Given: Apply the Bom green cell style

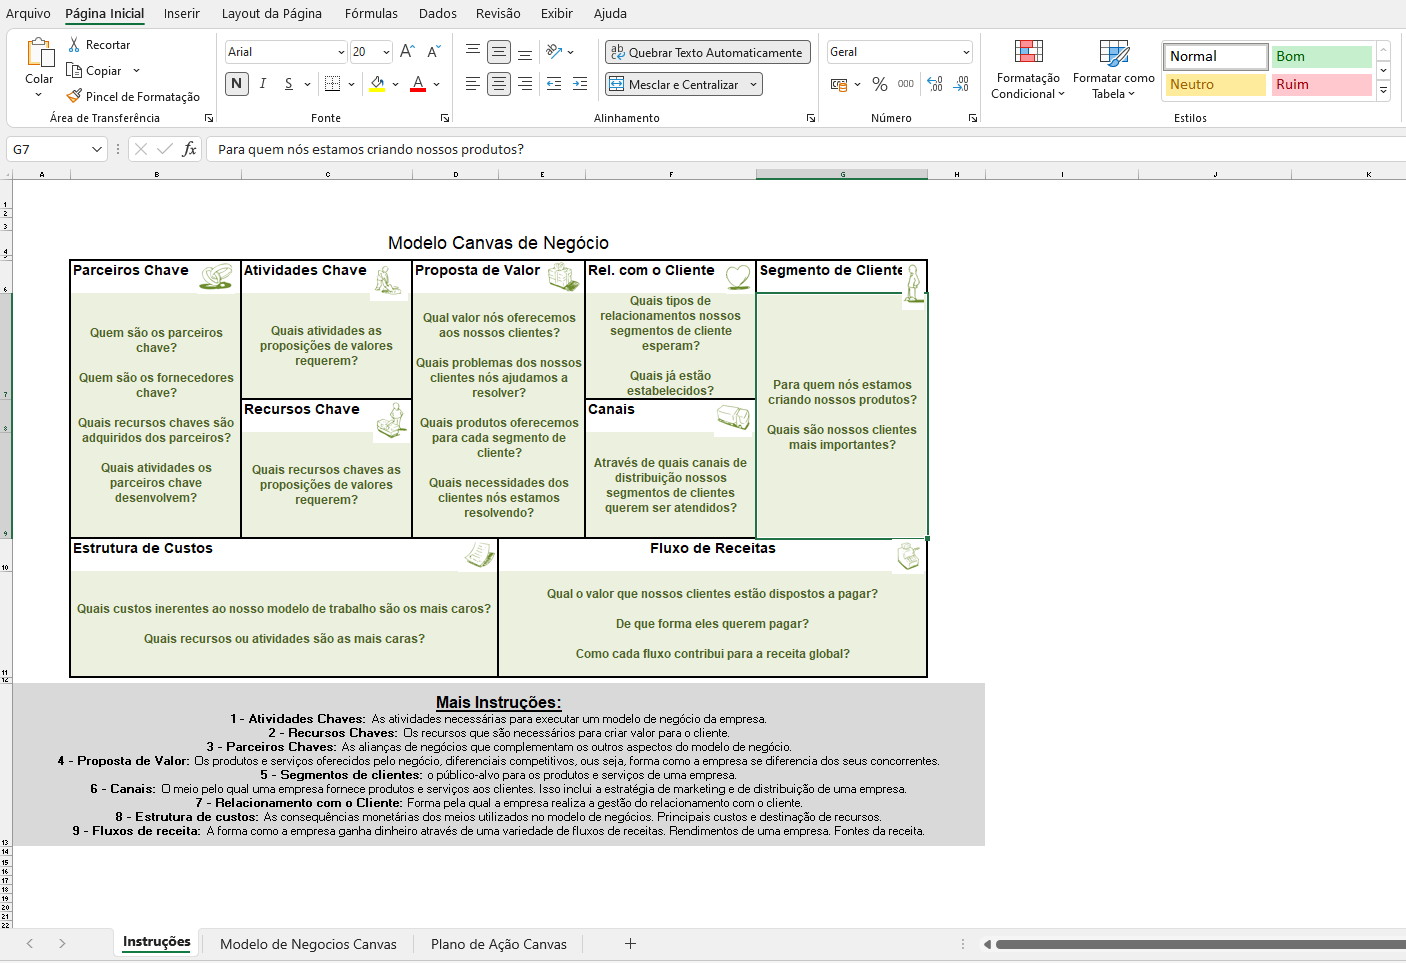Looking at the screenshot, I should pyautogui.click(x=1320, y=57).
